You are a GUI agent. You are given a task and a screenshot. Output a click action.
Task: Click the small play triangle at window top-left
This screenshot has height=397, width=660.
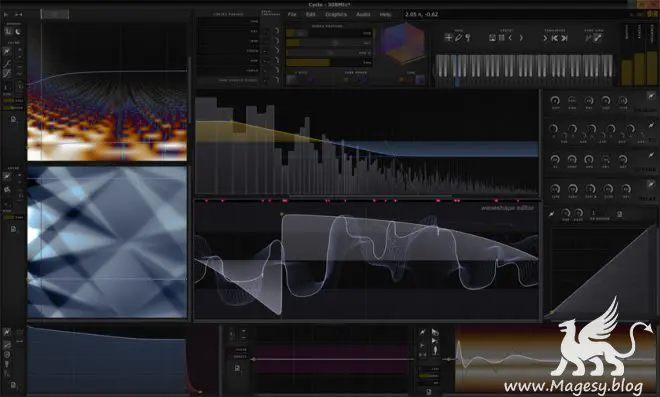coord(6,14)
